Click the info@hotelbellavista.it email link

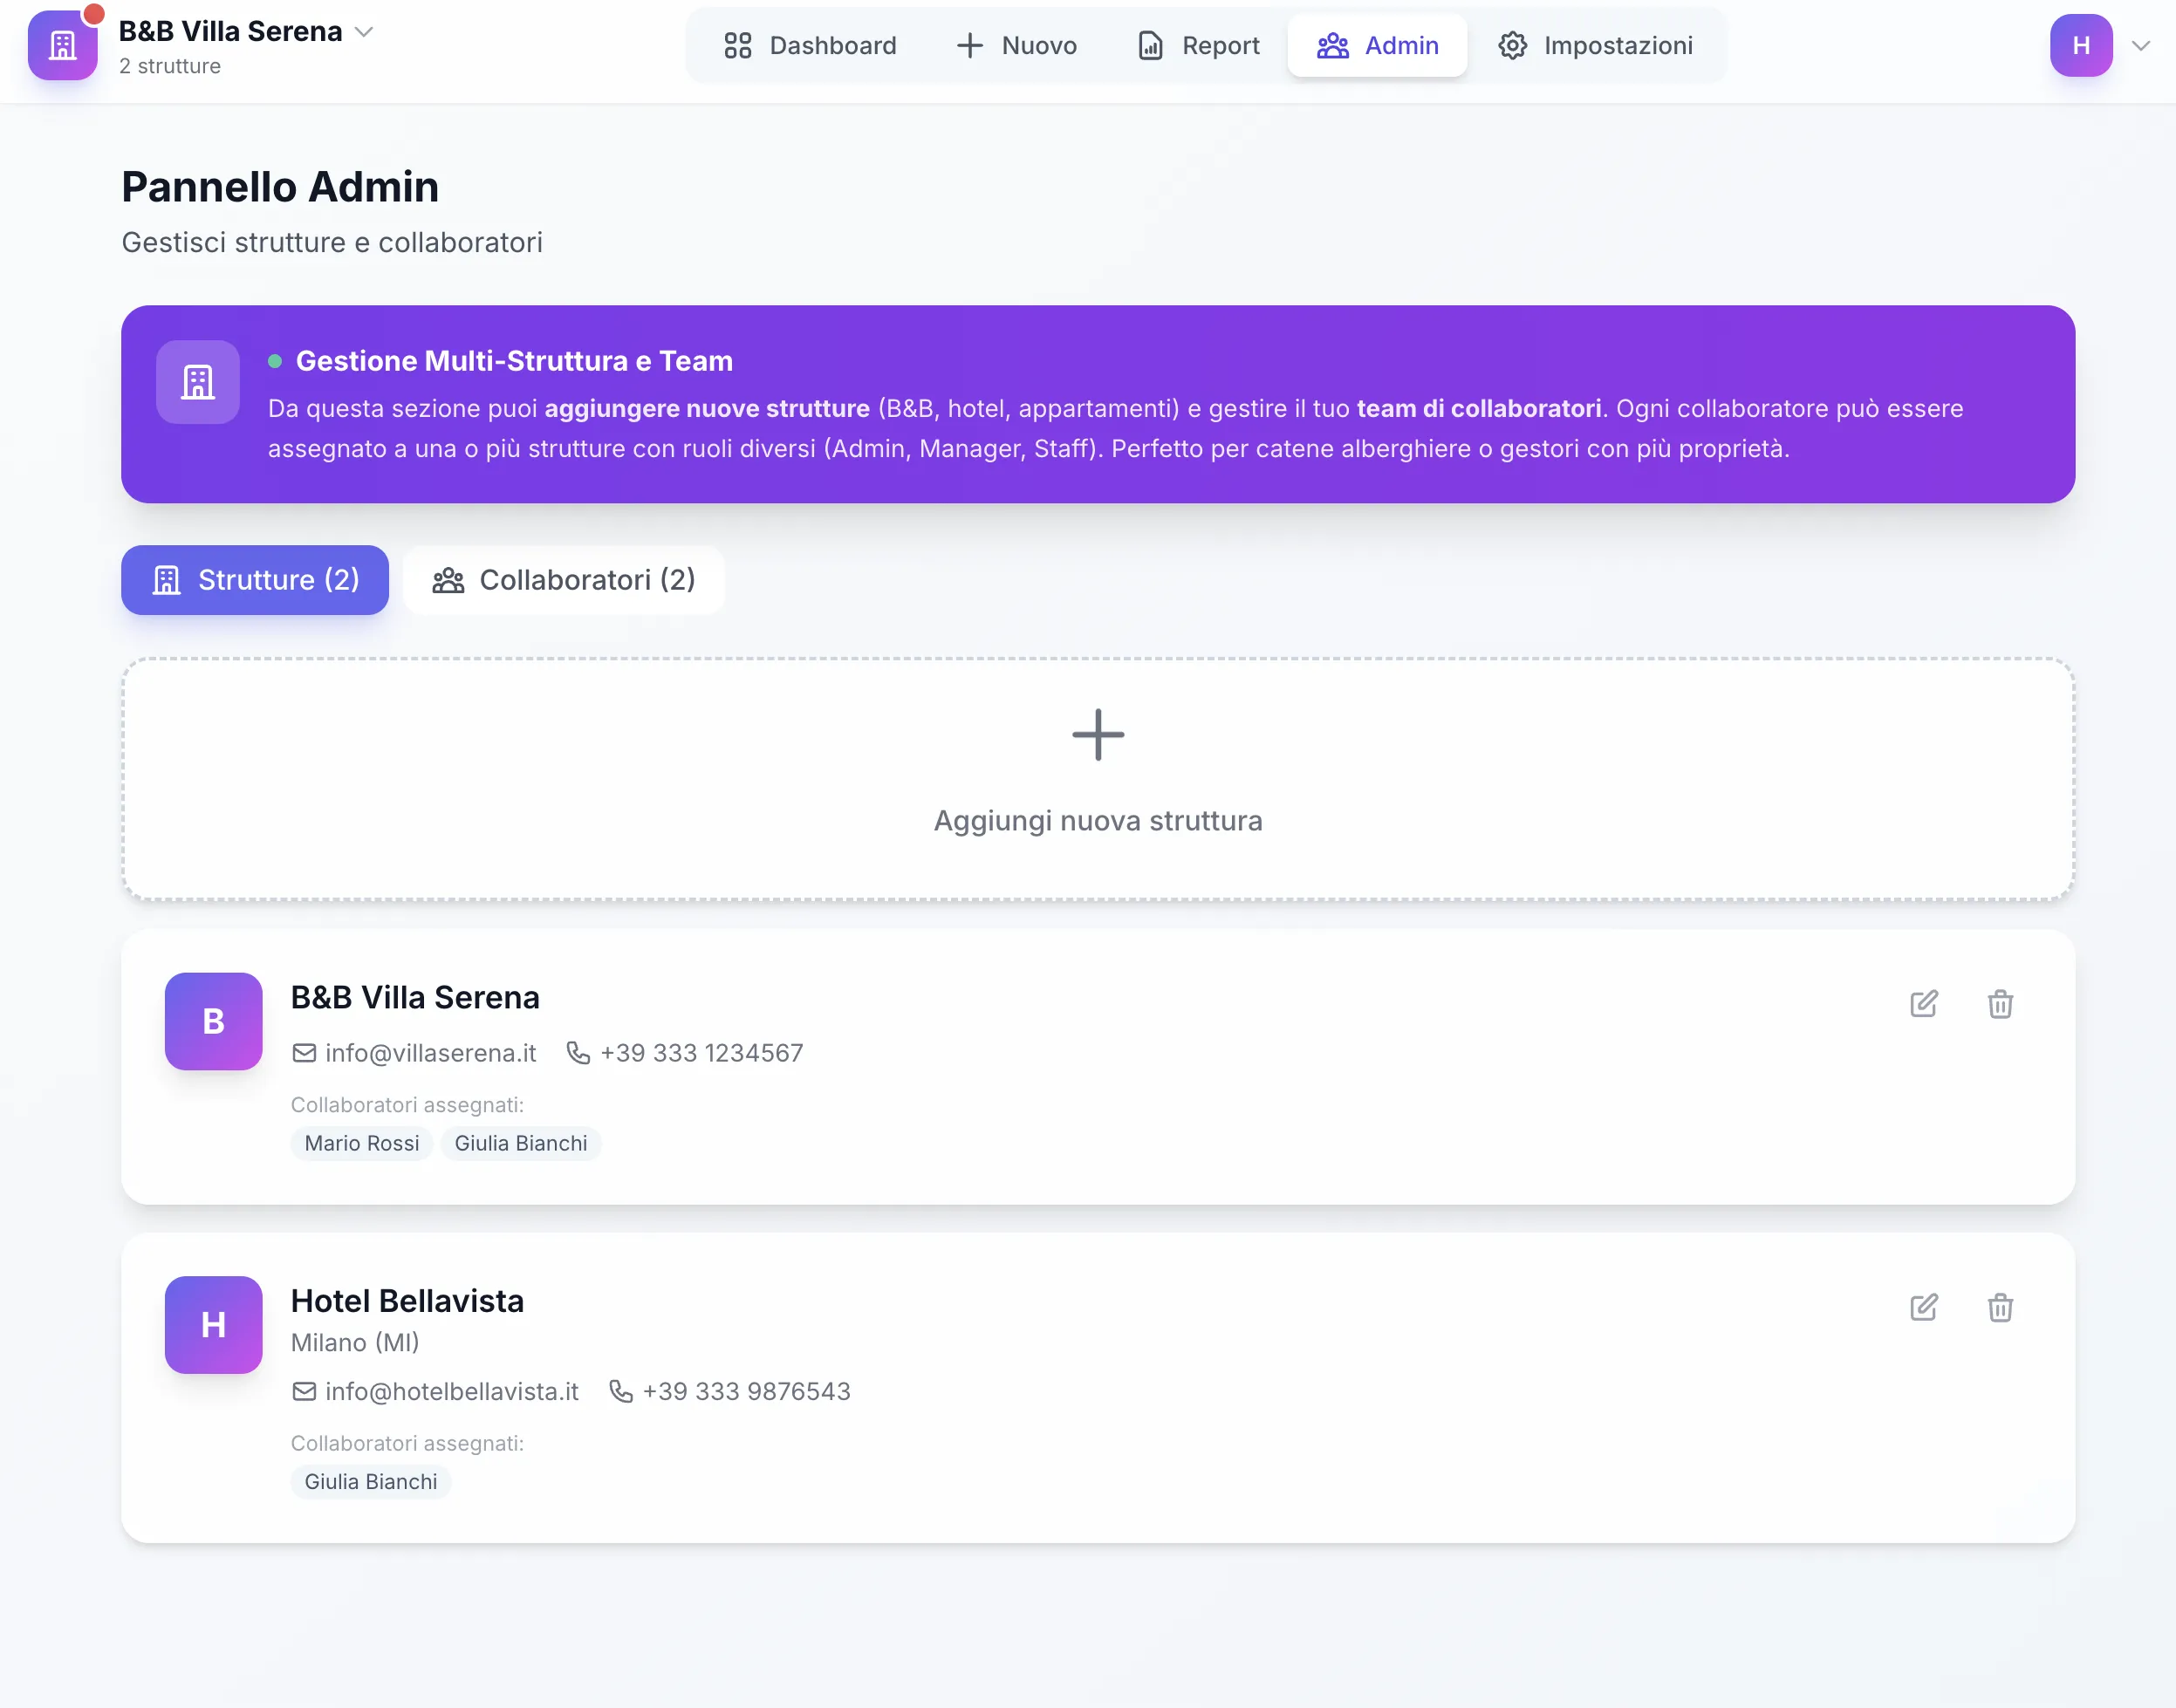point(451,1391)
